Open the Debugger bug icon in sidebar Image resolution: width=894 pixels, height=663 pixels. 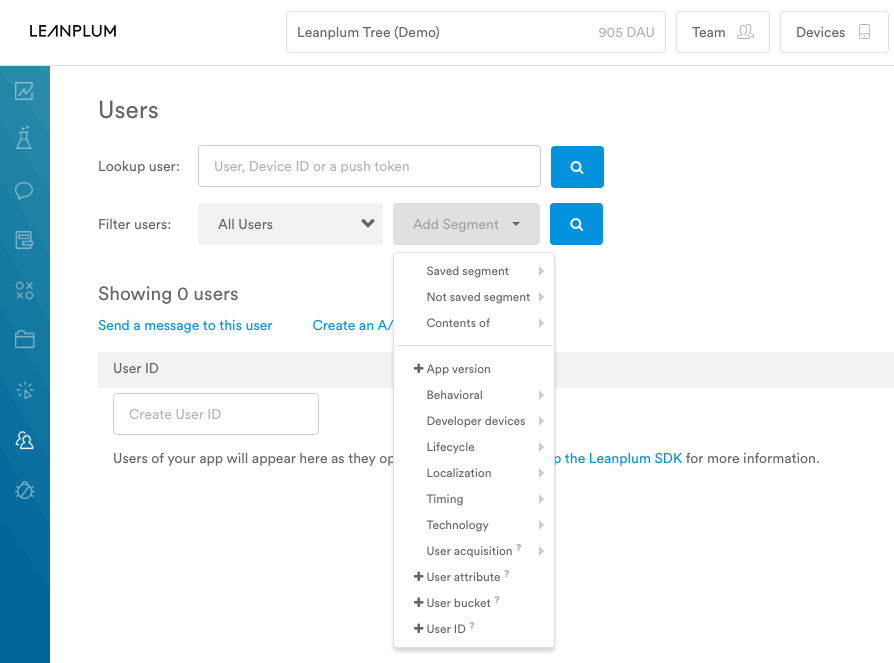pos(24,490)
